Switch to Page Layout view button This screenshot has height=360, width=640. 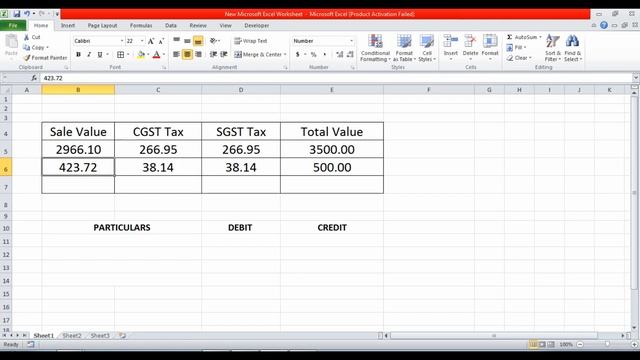coord(542,344)
